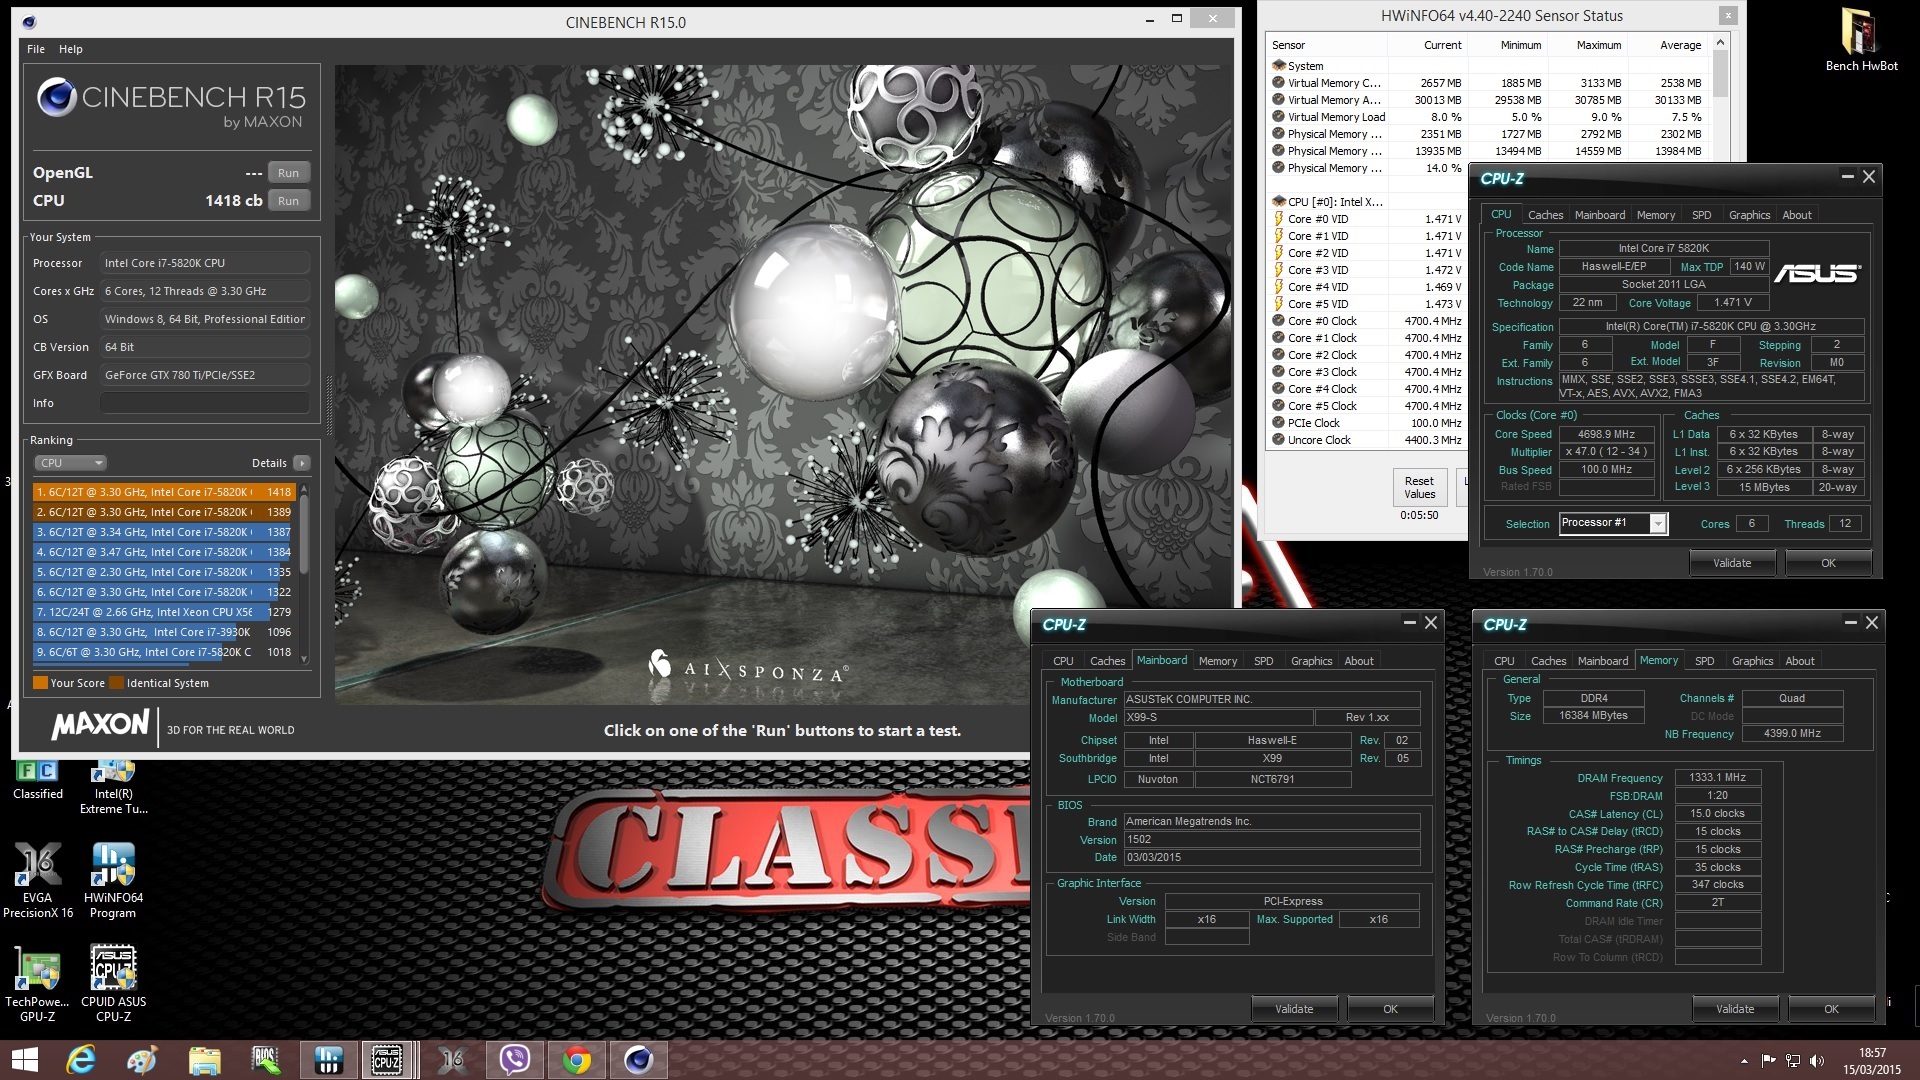
Task: Switch to Cinebench in the taskbar
Action: 638,1060
